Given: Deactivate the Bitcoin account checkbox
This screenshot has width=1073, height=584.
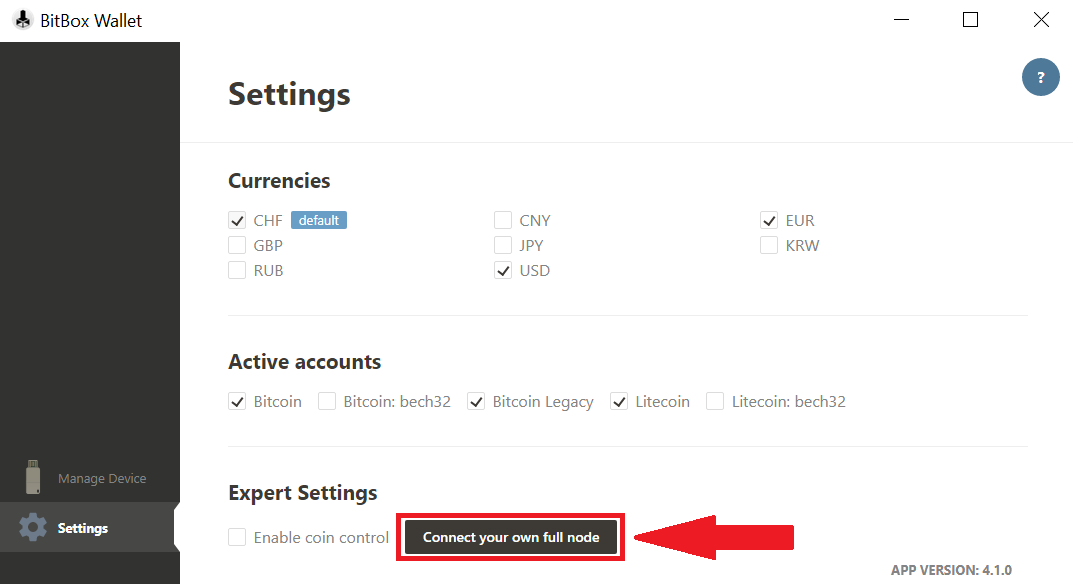Looking at the screenshot, I should (x=237, y=402).
